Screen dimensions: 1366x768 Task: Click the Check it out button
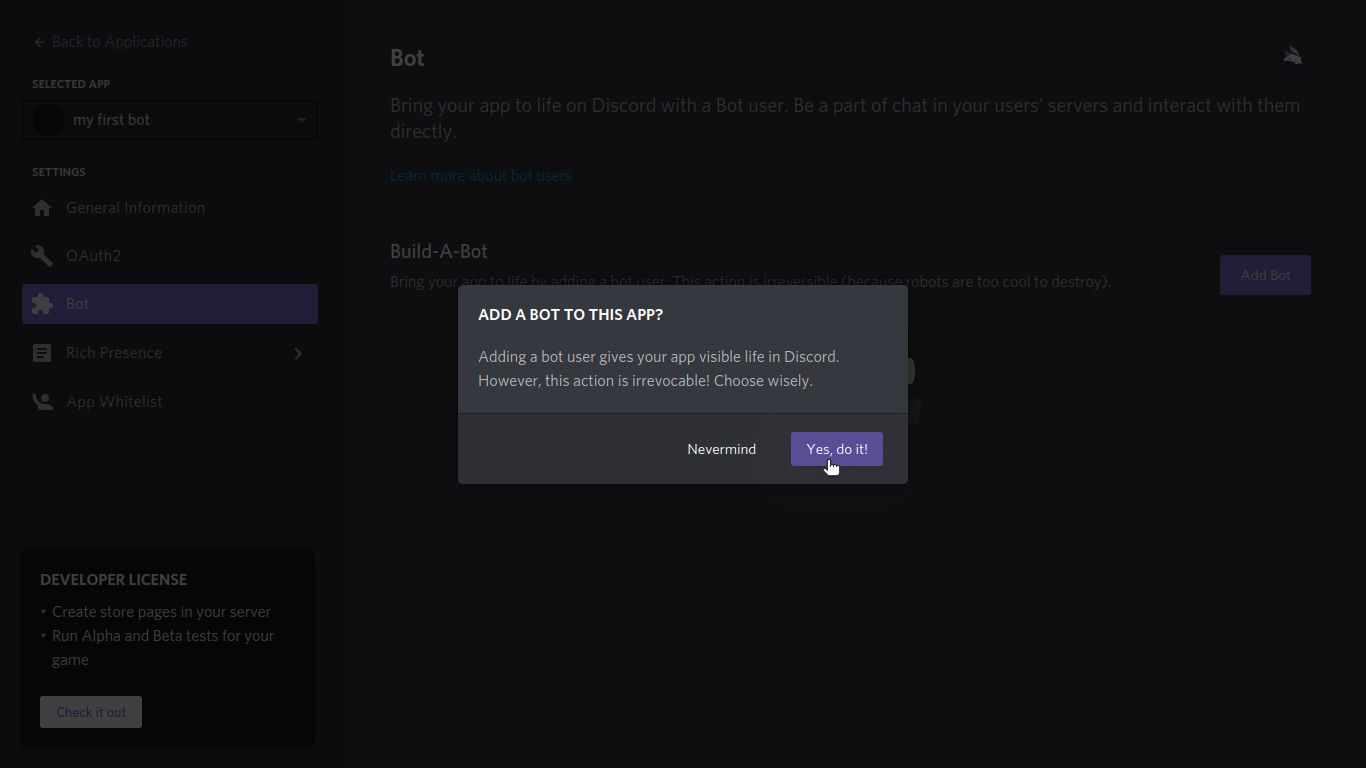(x=91, y=712)
